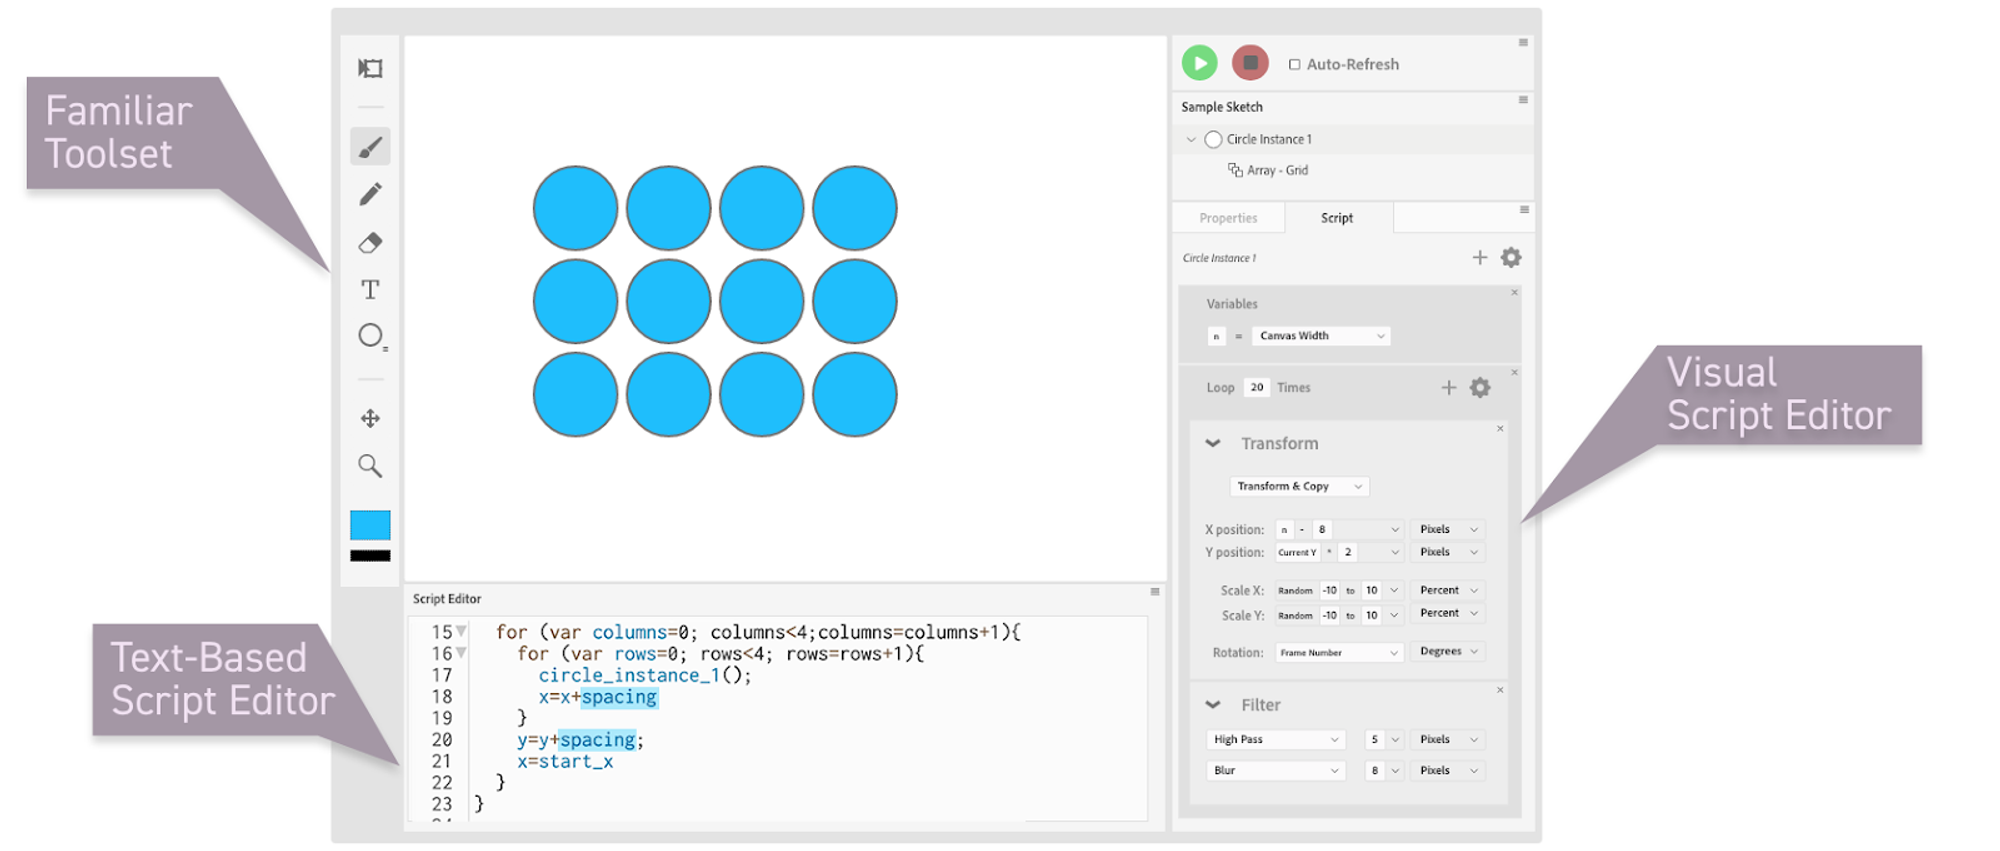
Task: Change Scale Y units from Percent
Action: pos(1447,614)
